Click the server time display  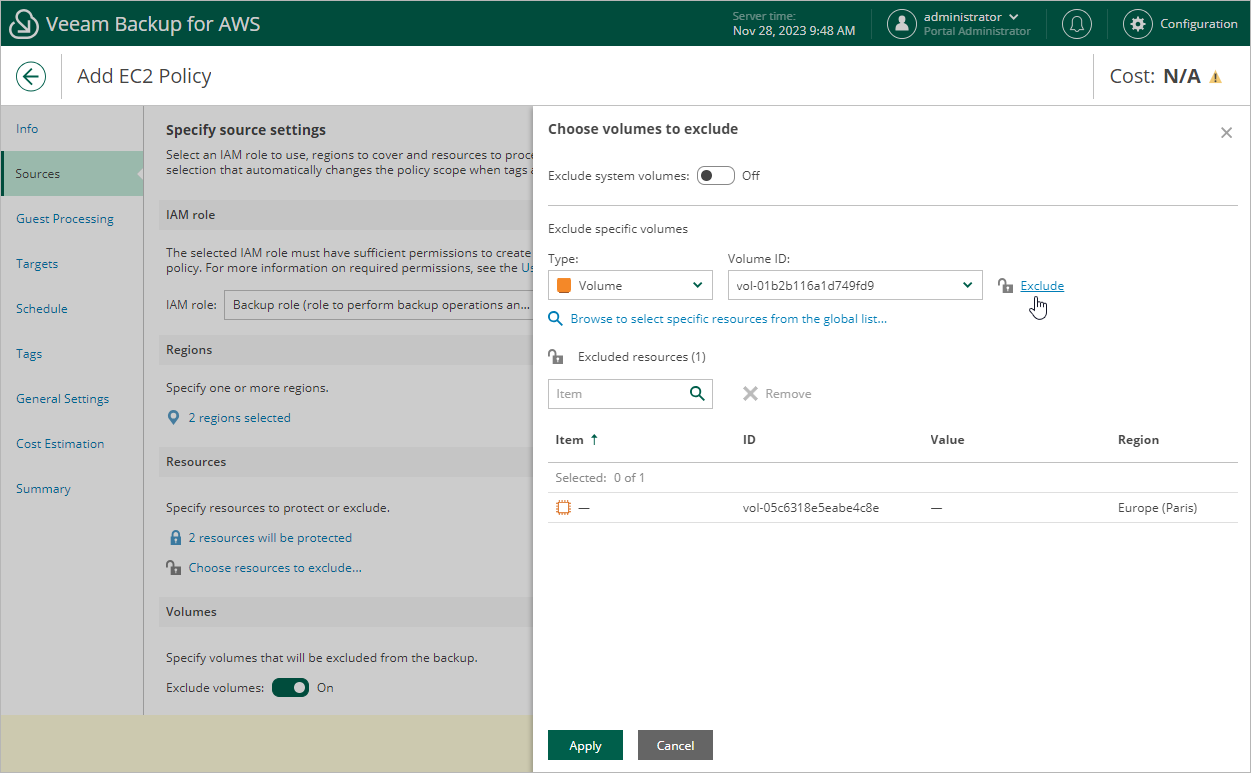[794, 24]
